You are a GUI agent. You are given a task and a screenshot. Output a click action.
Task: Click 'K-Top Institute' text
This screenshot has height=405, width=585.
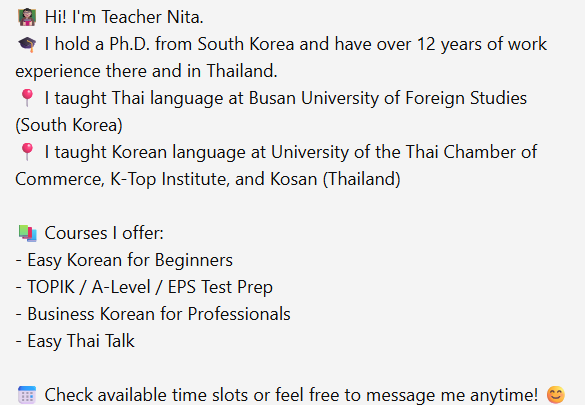(170, 179)
